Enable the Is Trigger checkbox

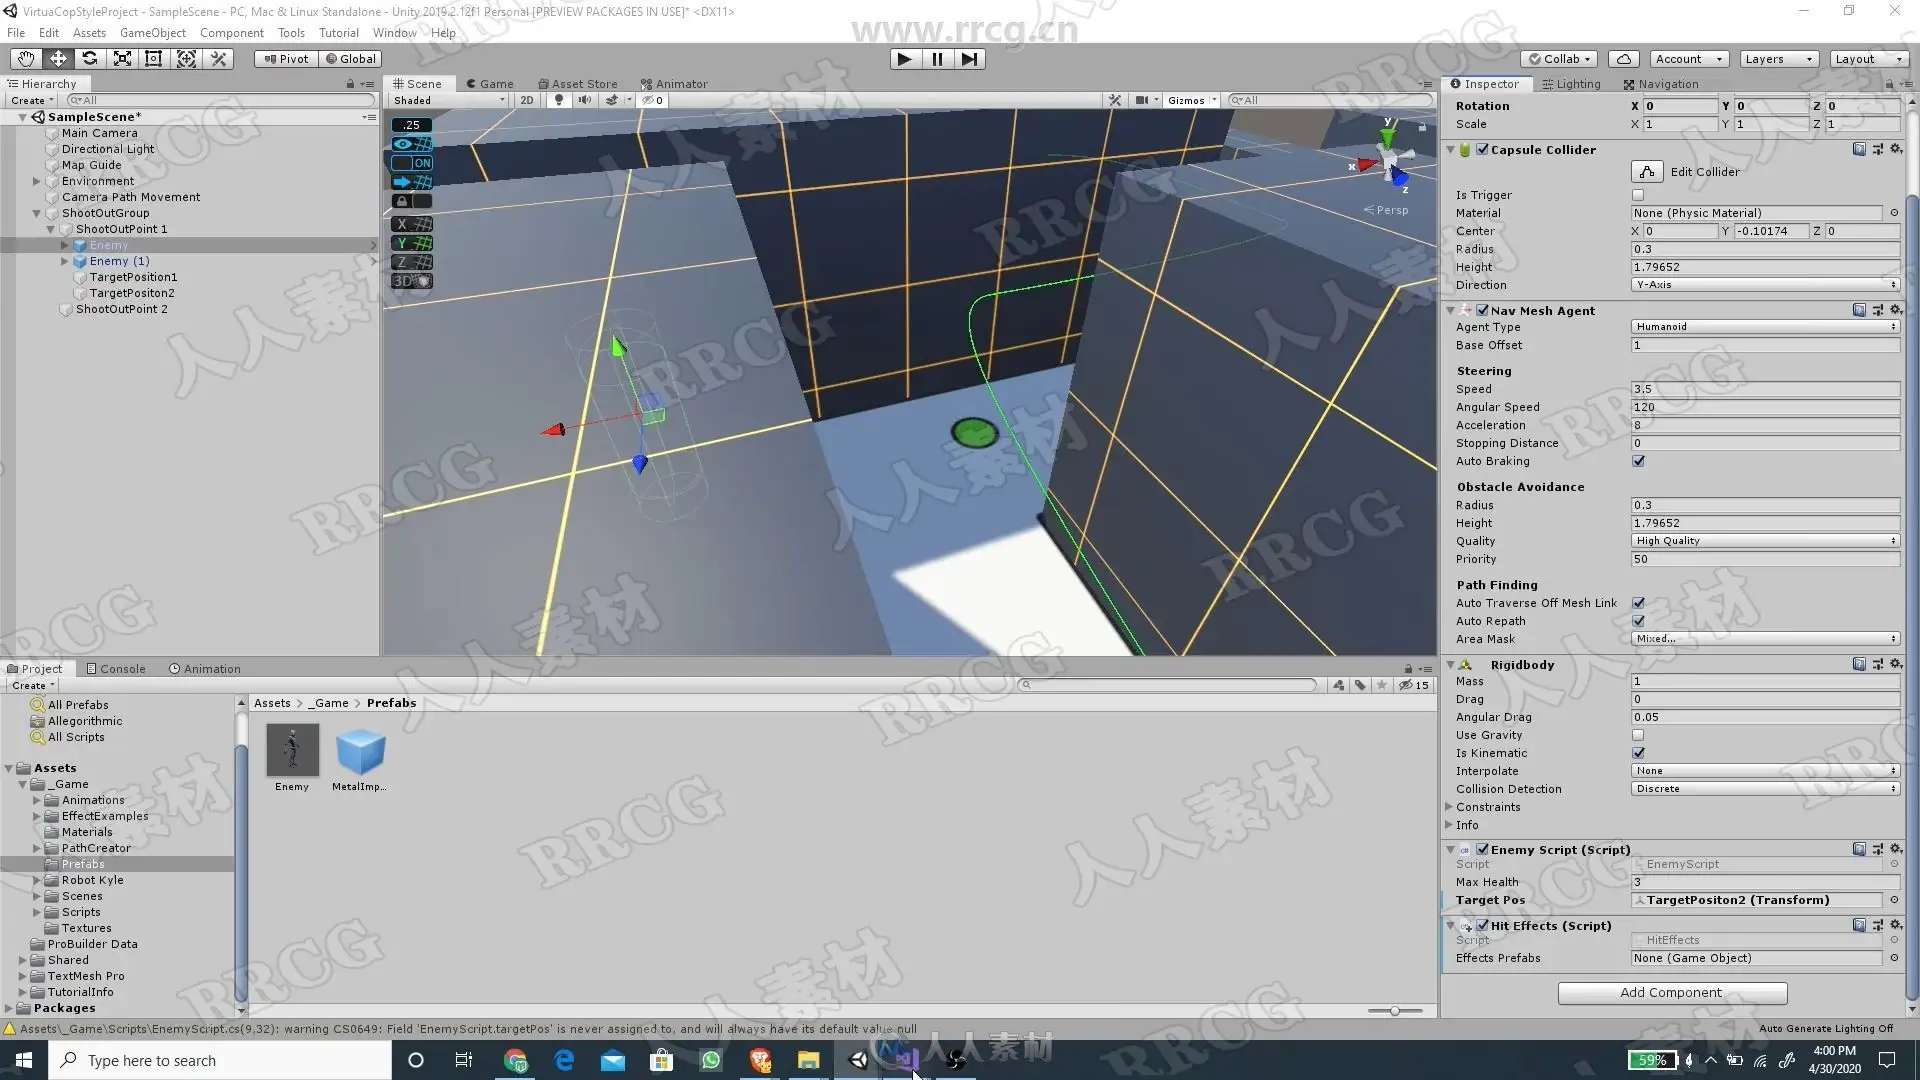click(x=1638, y=195)
